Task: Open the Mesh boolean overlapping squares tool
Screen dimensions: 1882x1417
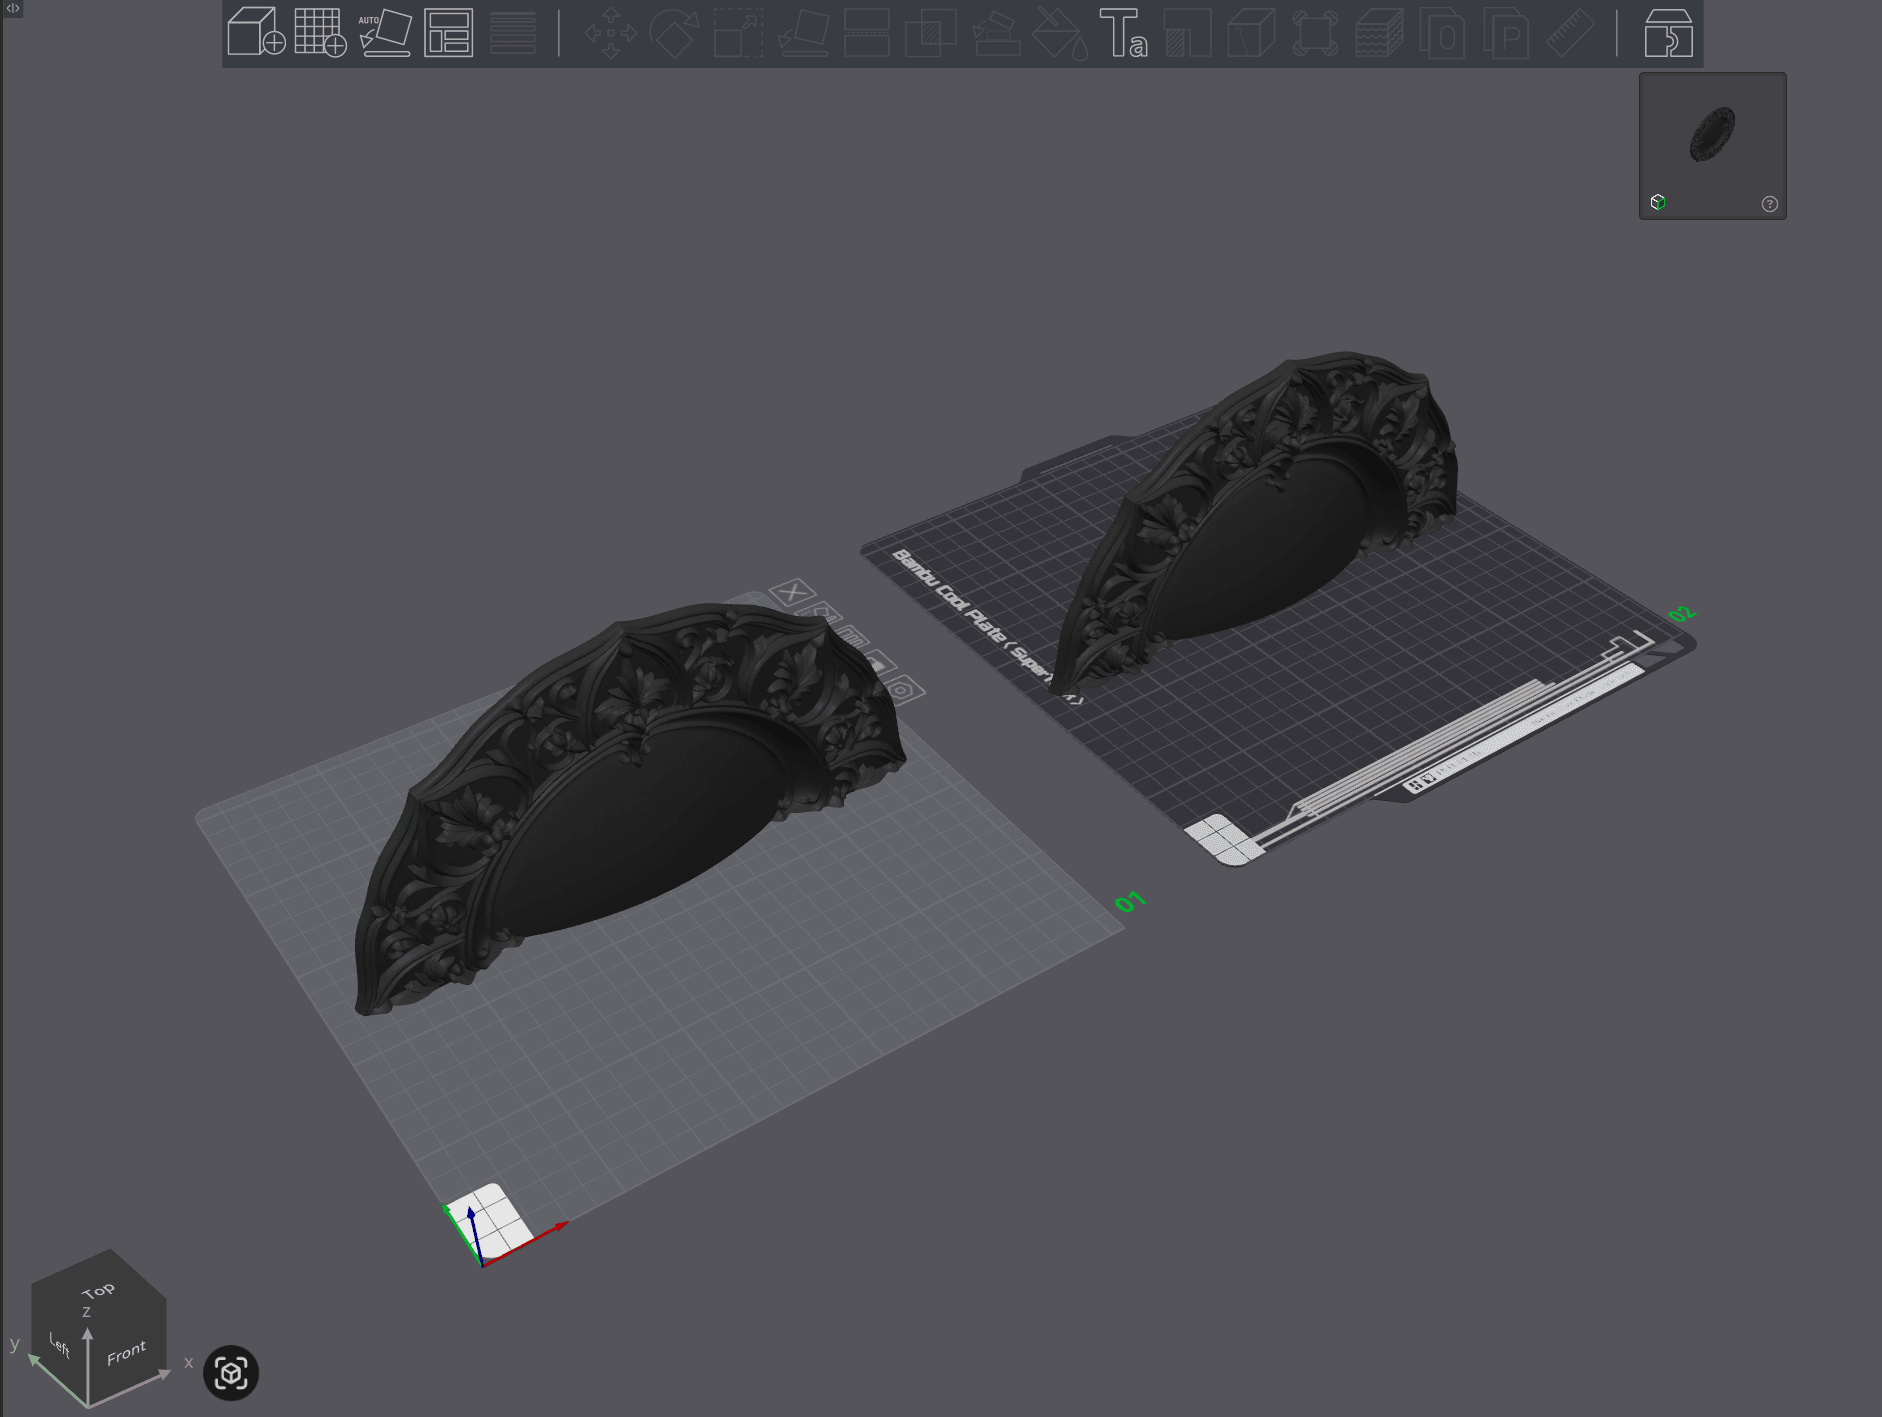Action: pos(930,32)
